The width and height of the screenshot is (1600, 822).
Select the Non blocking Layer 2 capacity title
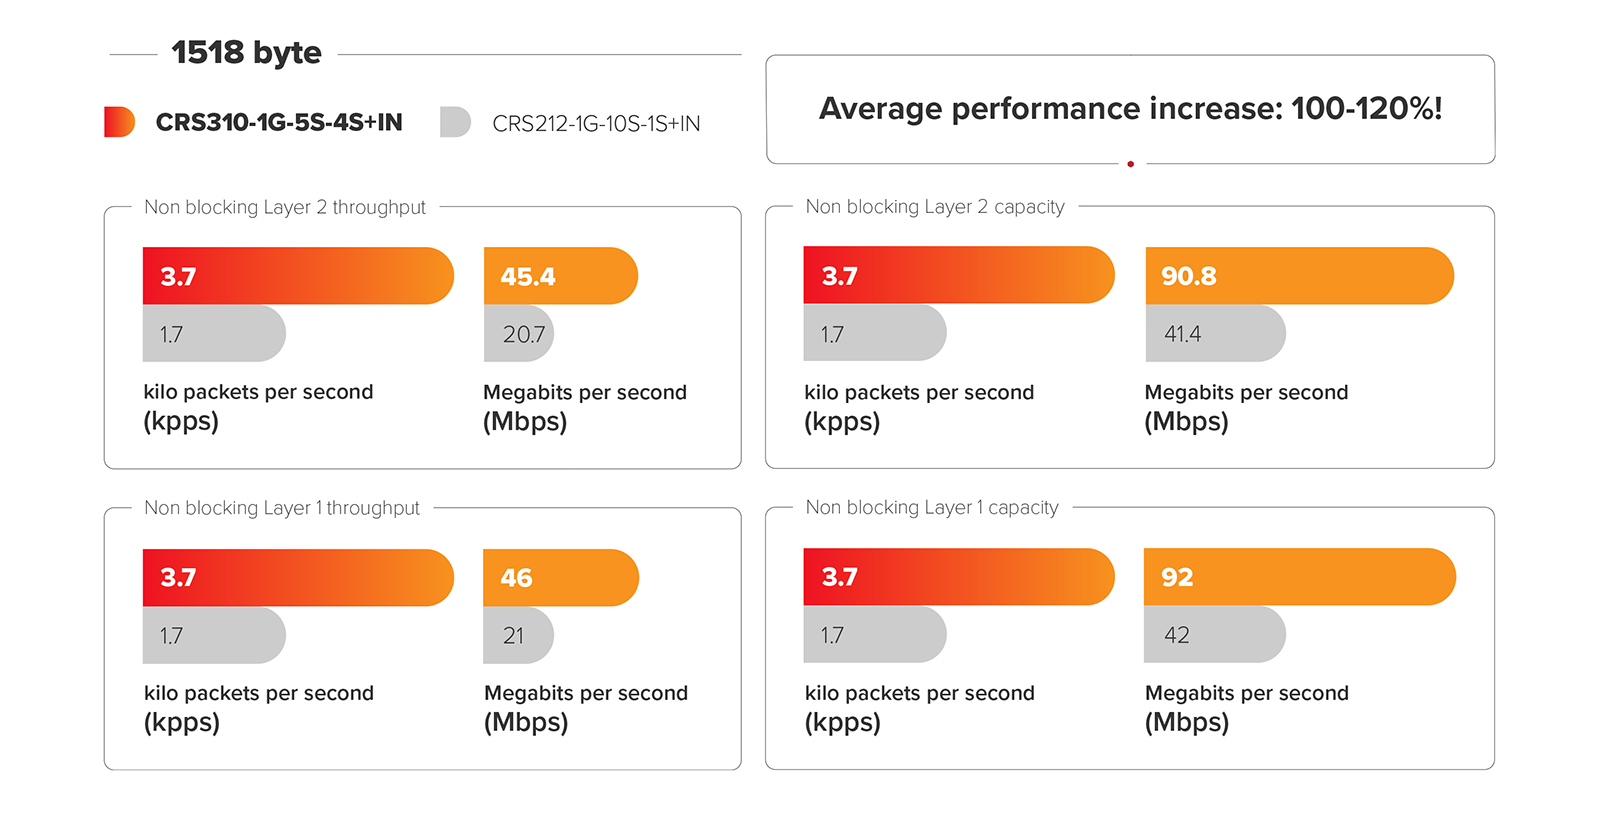pyautogui.click(x=935, y=207)
